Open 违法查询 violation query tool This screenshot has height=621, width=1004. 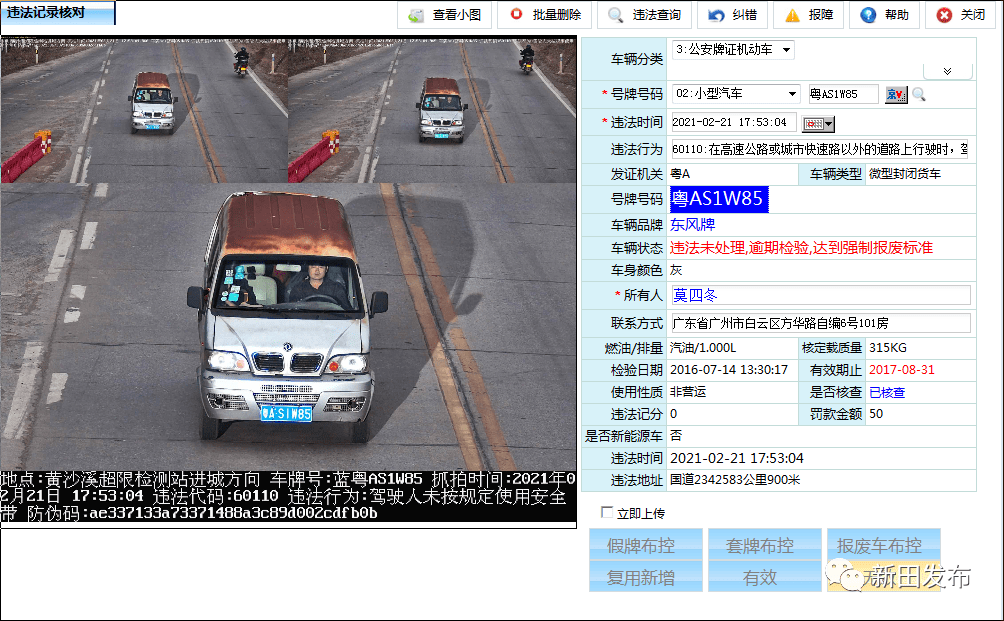[x=645, y=15]
